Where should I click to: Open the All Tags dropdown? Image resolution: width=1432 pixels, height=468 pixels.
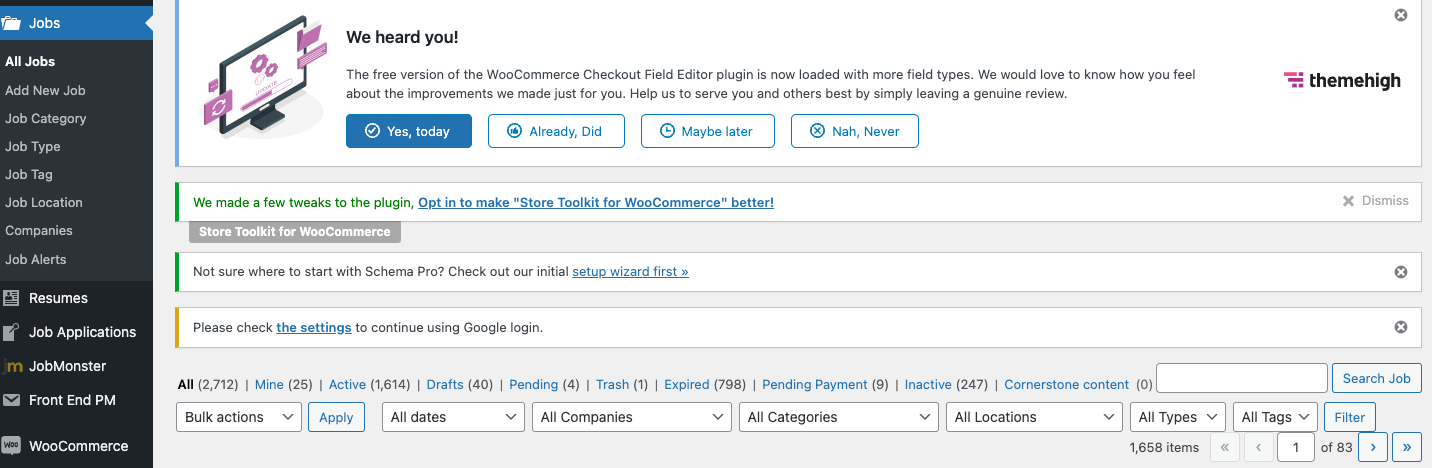[x=1275, y=417]
